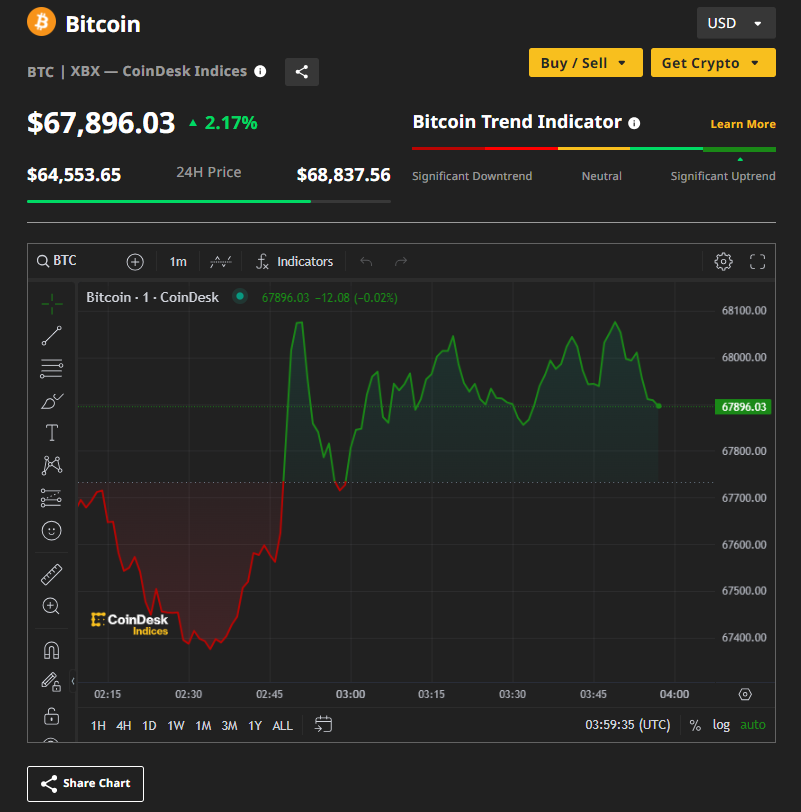Change the chart style type

pyautogui.click(x=221, y=262)
